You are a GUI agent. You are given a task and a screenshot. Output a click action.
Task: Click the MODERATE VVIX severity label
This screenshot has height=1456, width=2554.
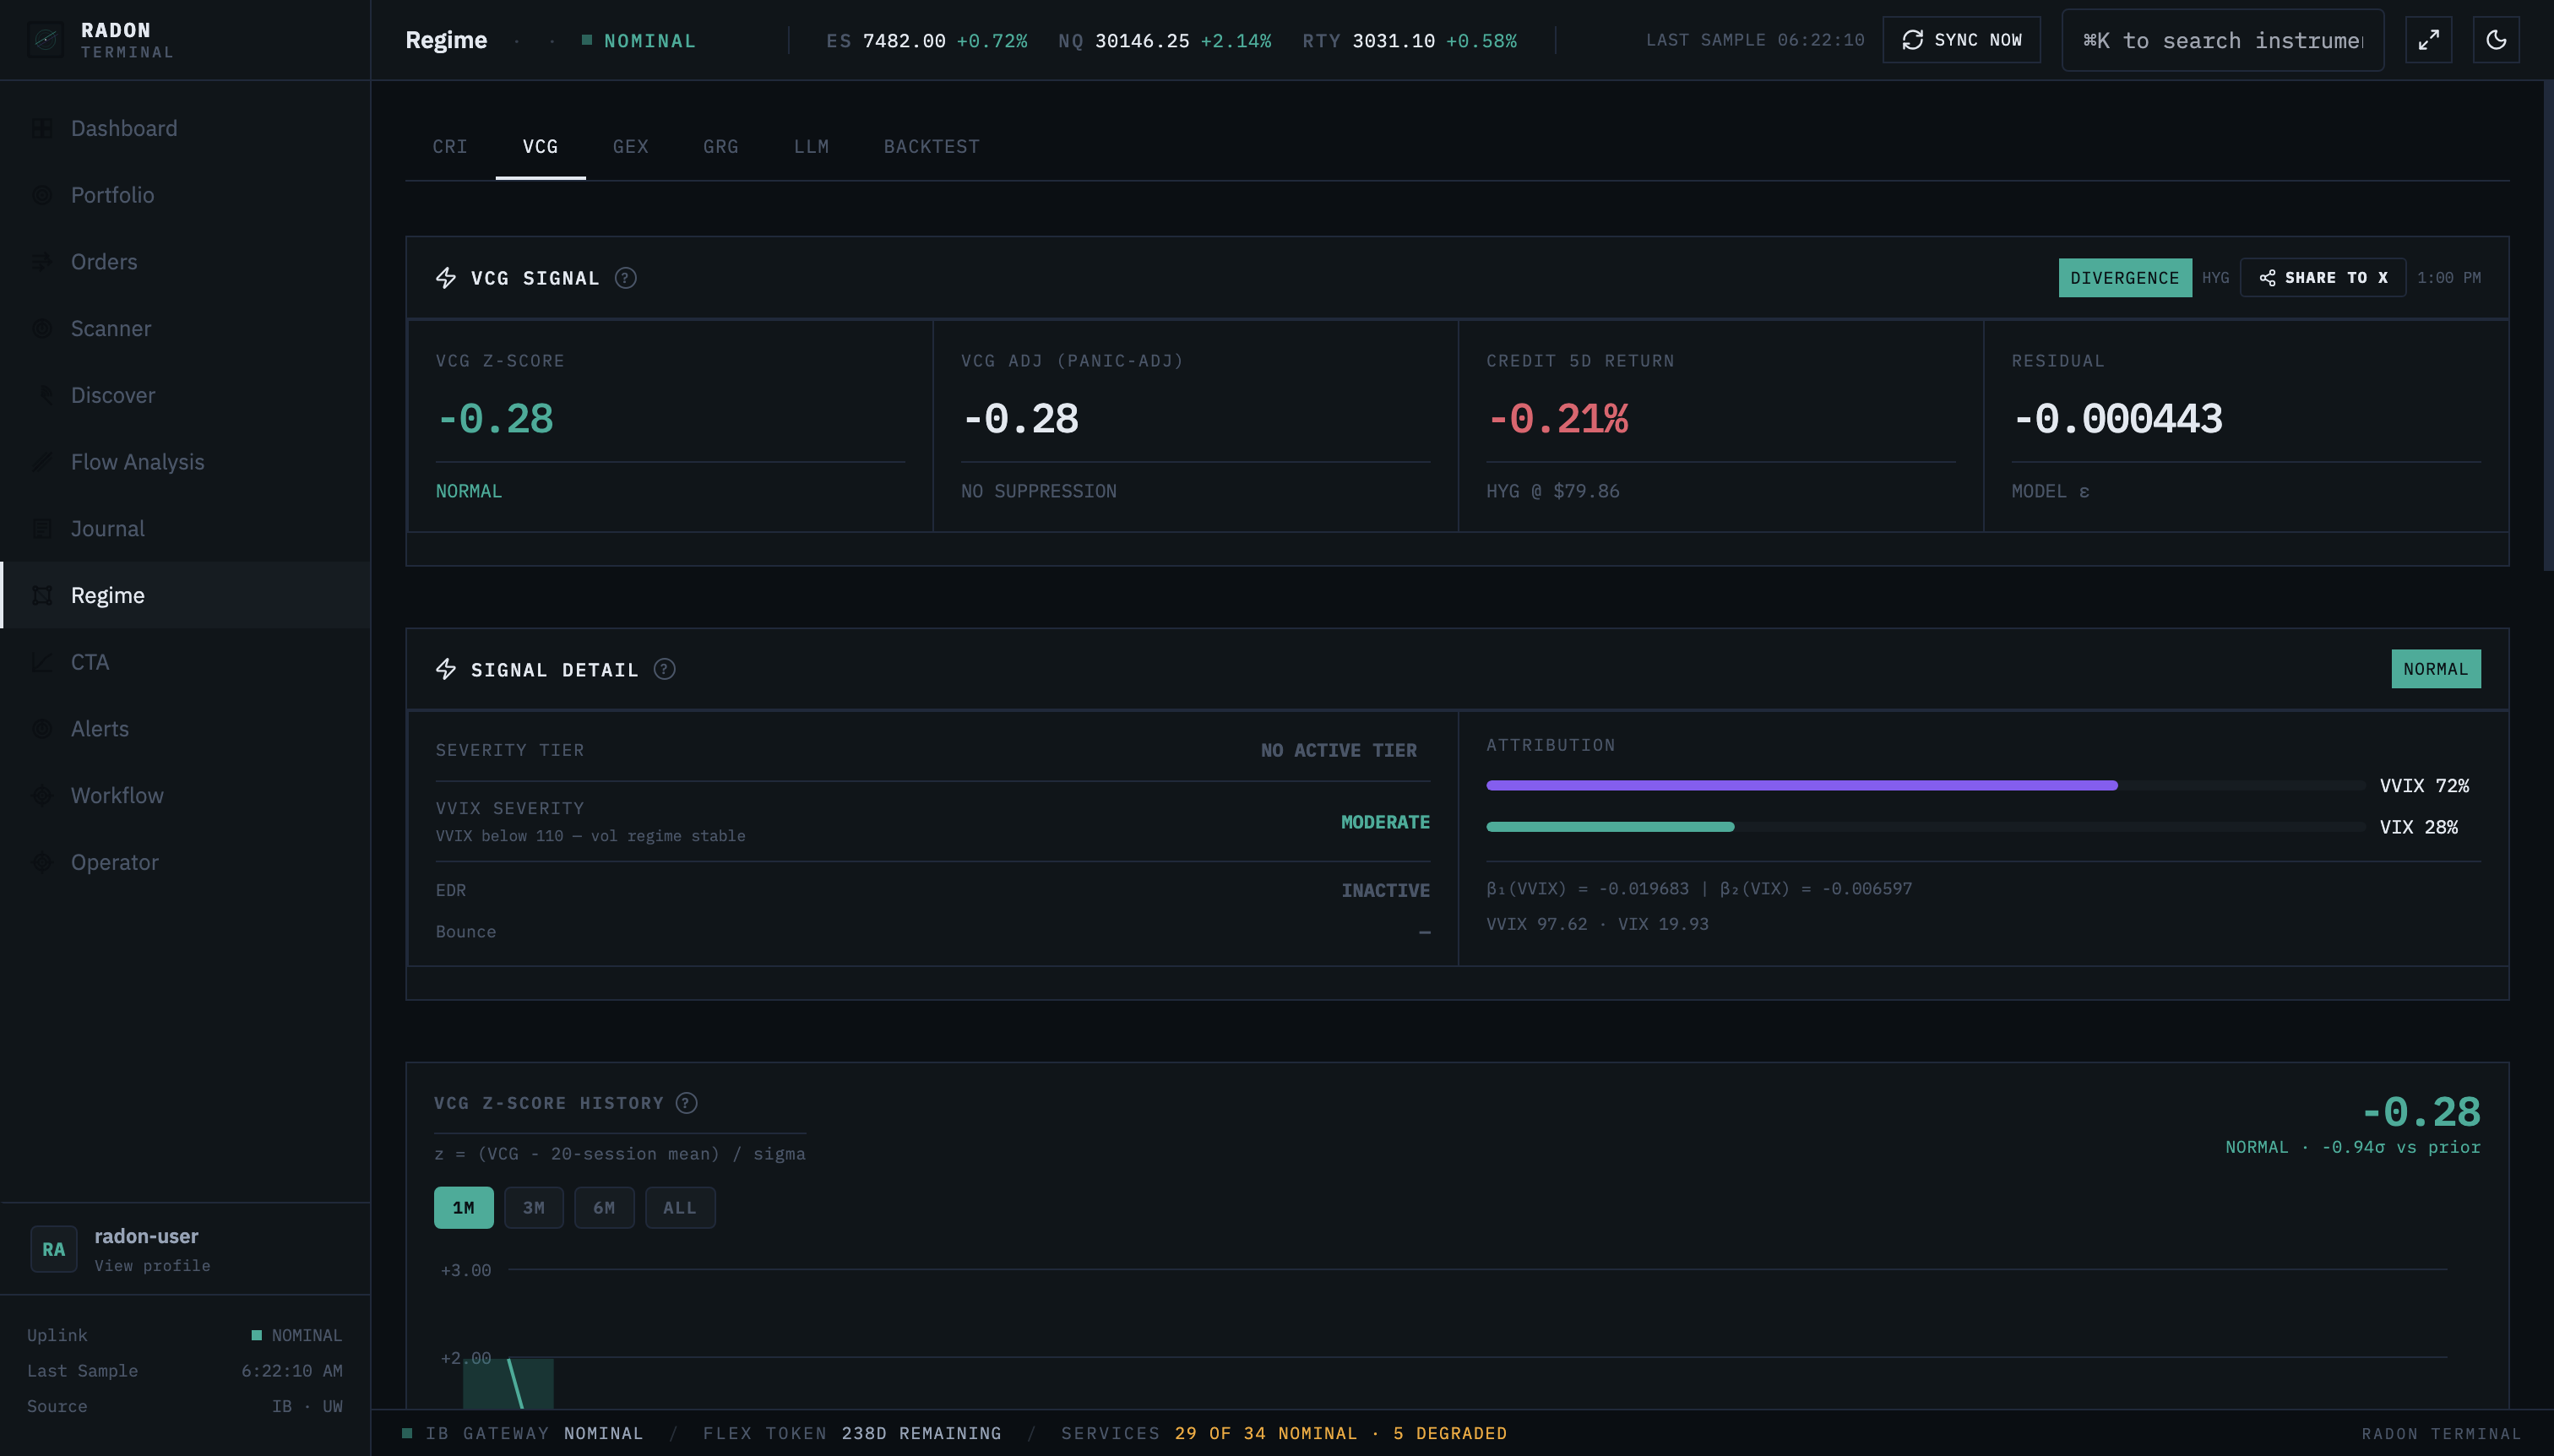1385,822
